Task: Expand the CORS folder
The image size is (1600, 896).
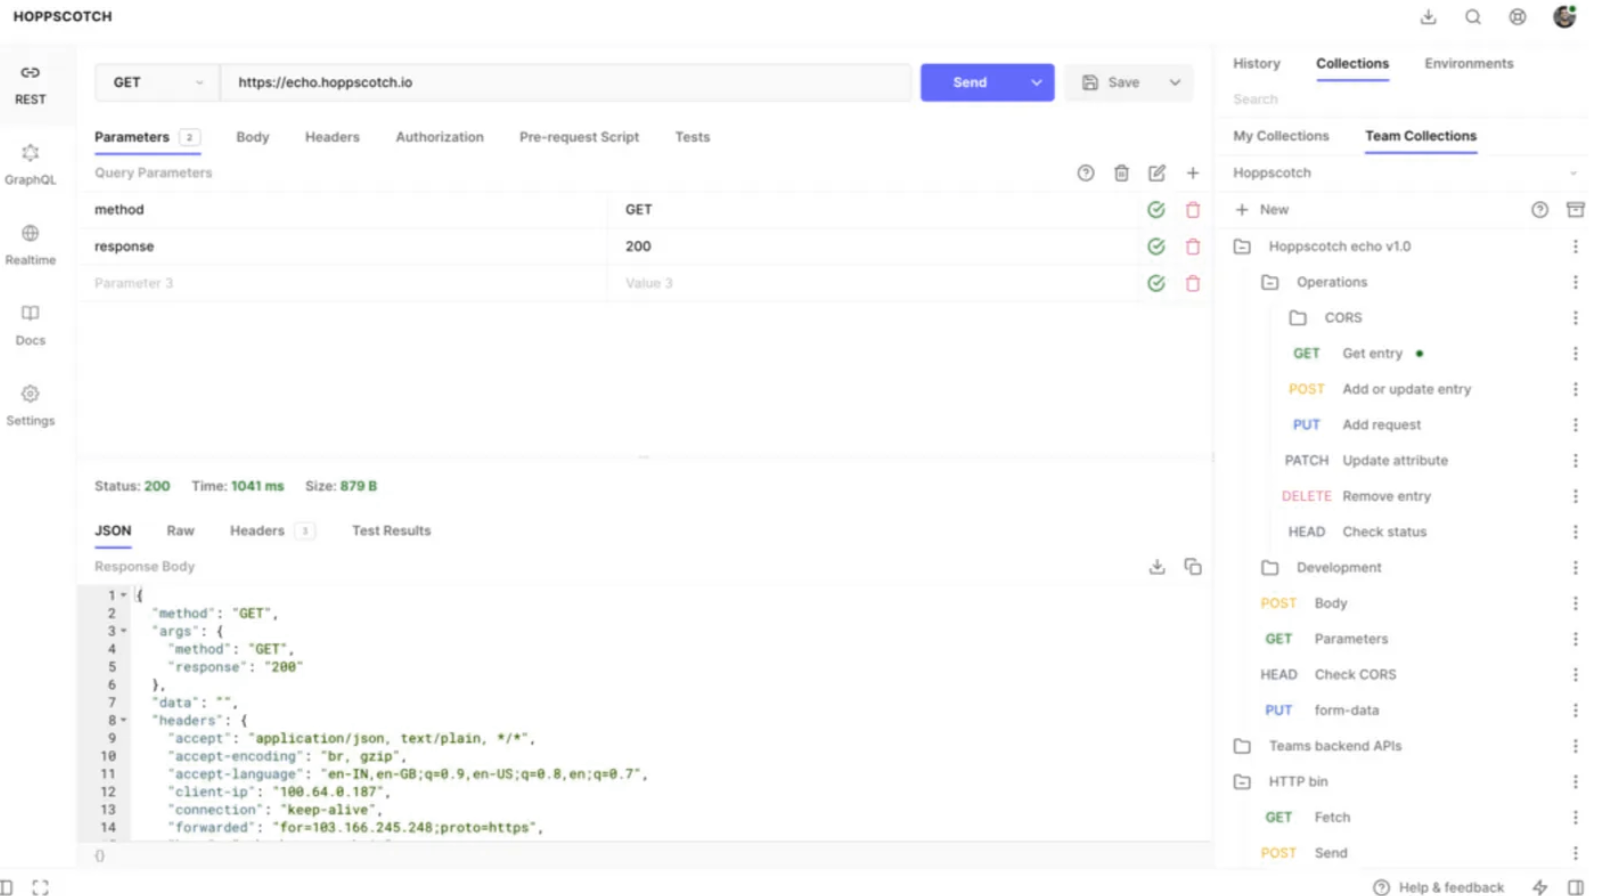Action: (x=1298, y=318)
